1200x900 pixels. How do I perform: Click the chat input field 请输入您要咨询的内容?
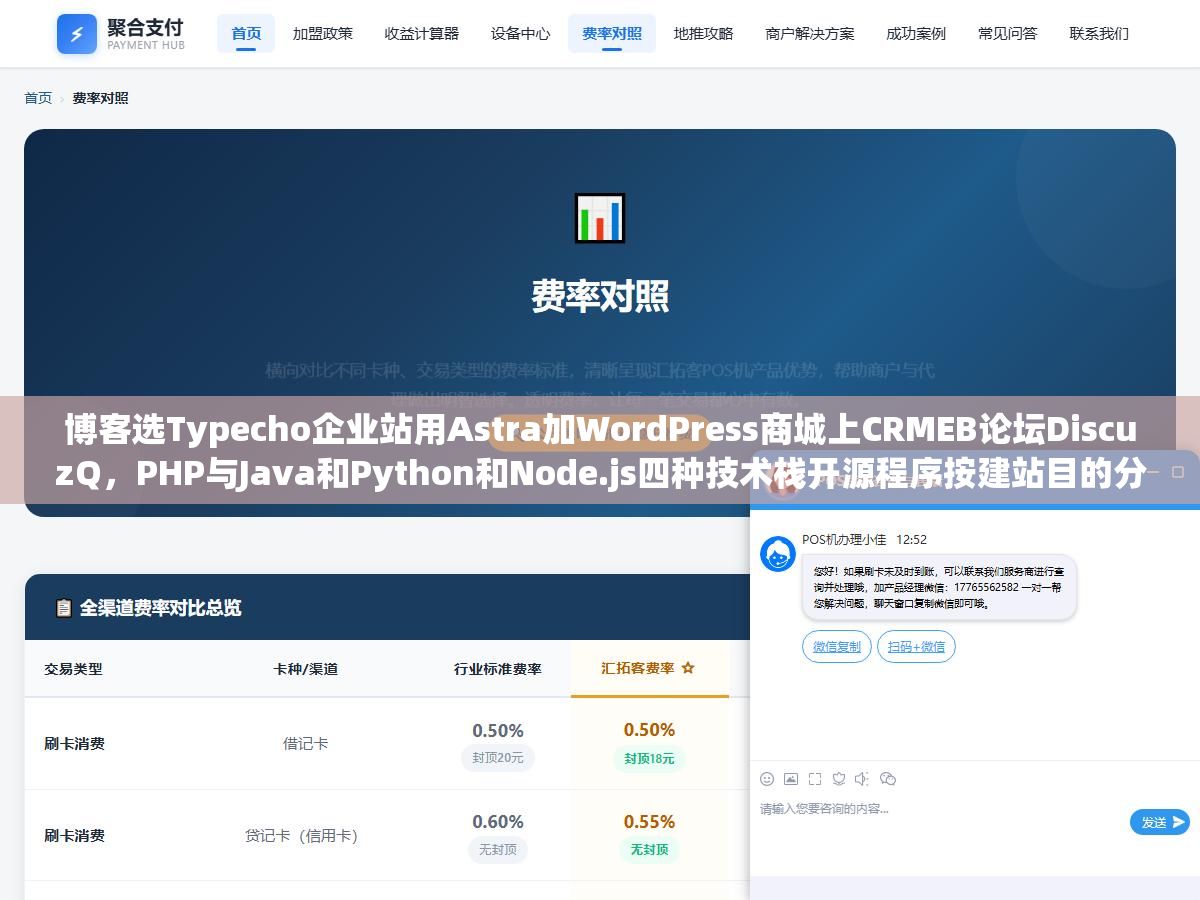tap(940, 808)
